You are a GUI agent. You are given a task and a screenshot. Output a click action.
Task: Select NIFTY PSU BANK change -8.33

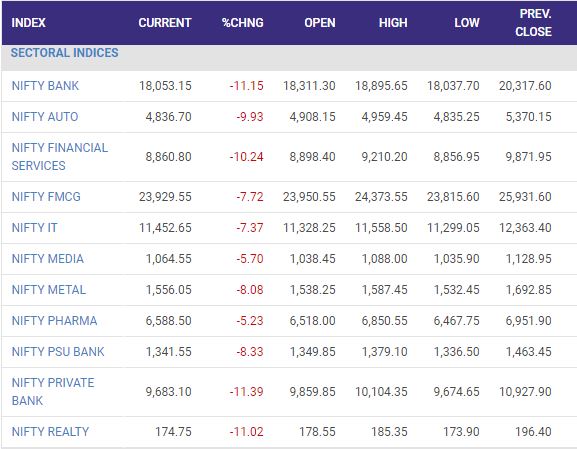(x=250, y=352)
